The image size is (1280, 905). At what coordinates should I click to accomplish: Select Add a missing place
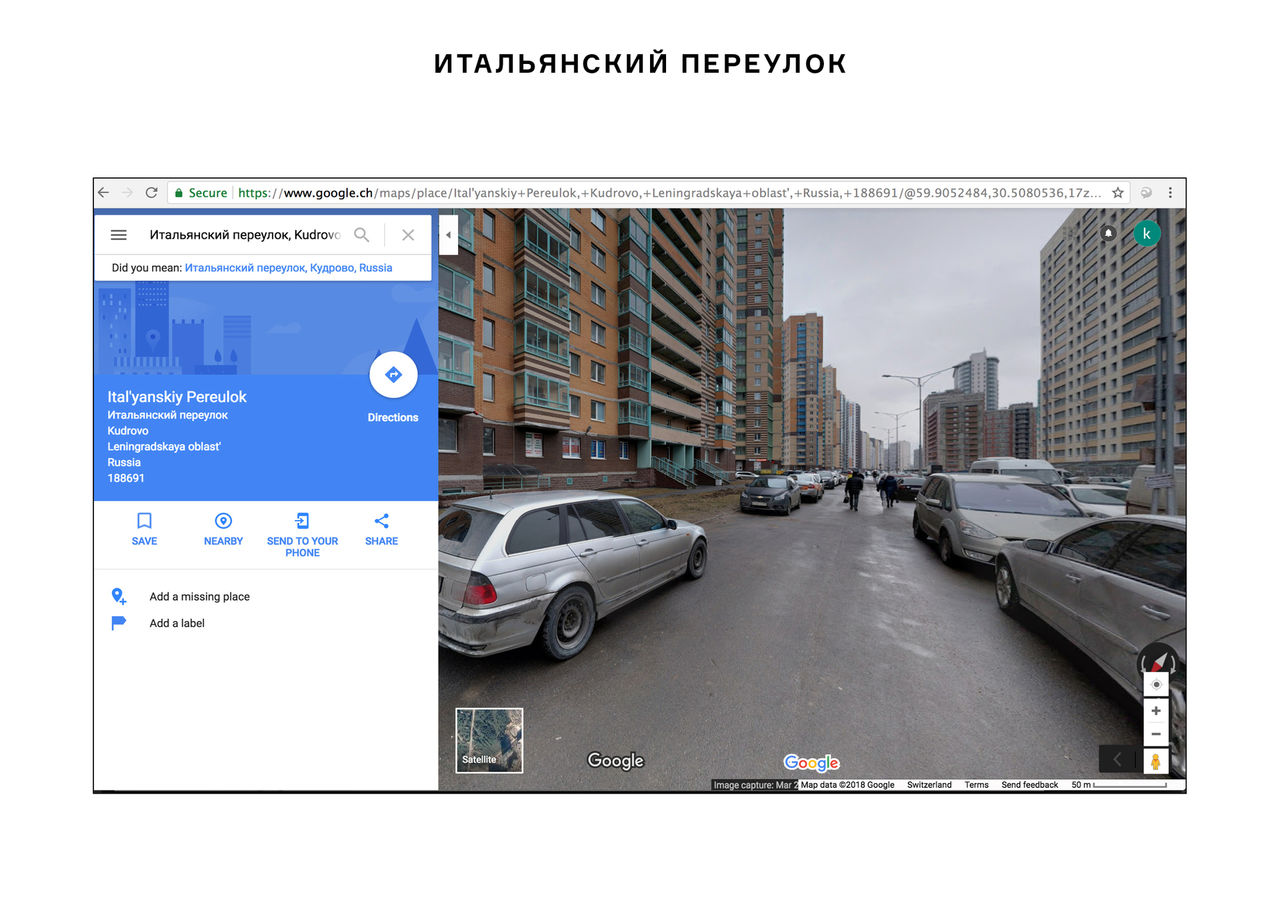click(199, 597)
